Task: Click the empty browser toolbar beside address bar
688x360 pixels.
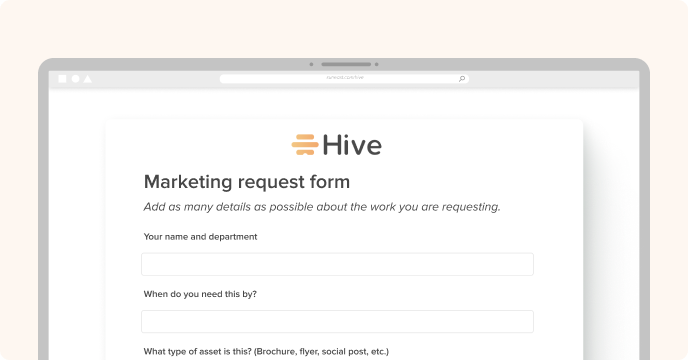Action: pyautogui.click(x=553, y=79)
